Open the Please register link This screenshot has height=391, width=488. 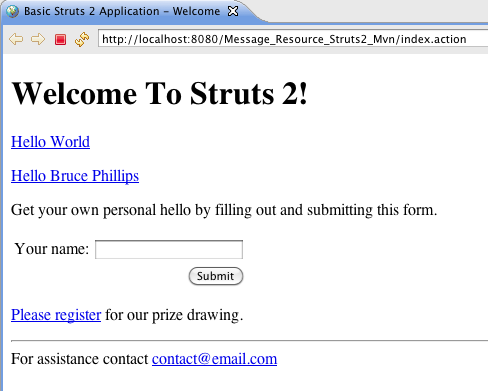[x=56, y=315]
